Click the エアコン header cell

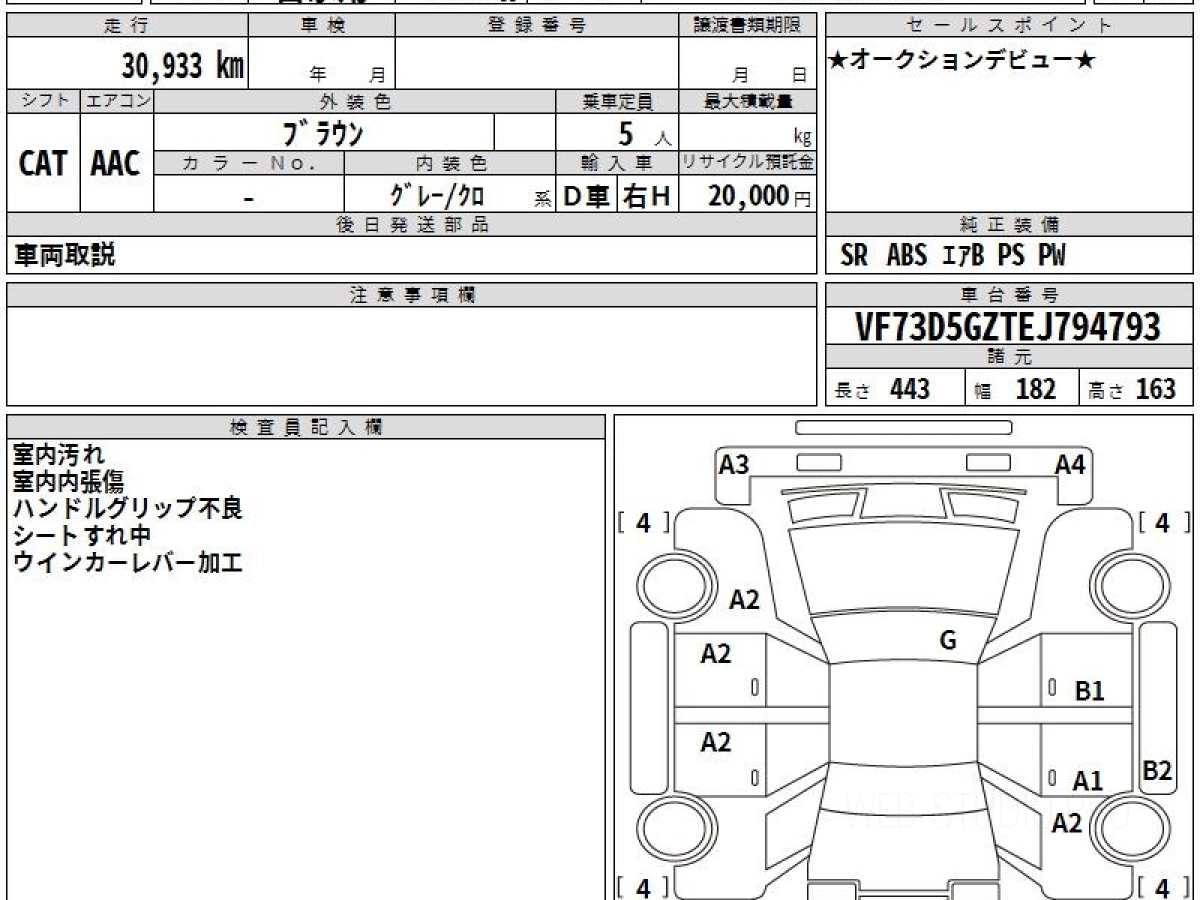pyautogui.click(x=117, y=101)
